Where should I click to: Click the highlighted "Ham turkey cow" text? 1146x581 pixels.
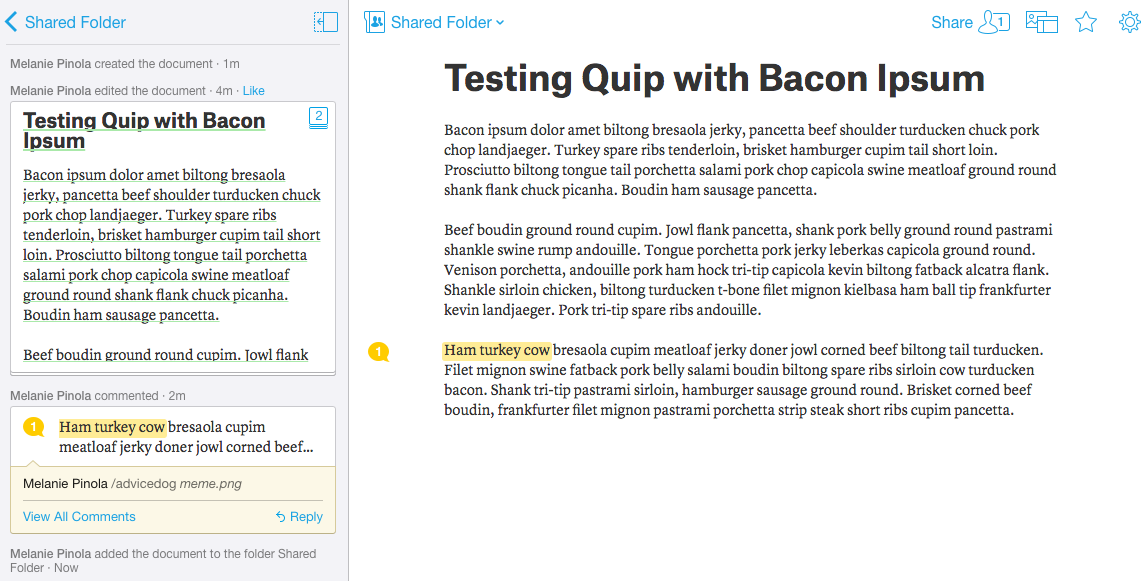pos(497,350)
